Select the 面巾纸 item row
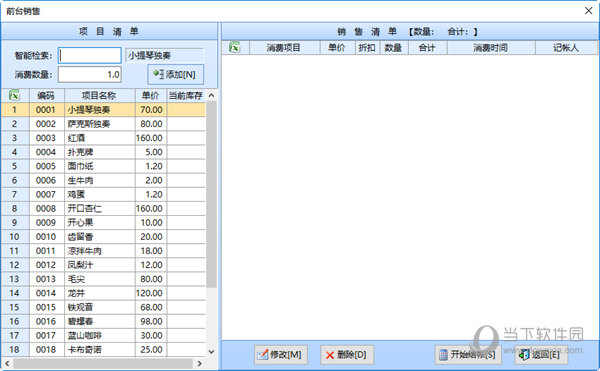The width and height of the screenshot is (600, 371). pyautogui.click(x=103, y=166)
